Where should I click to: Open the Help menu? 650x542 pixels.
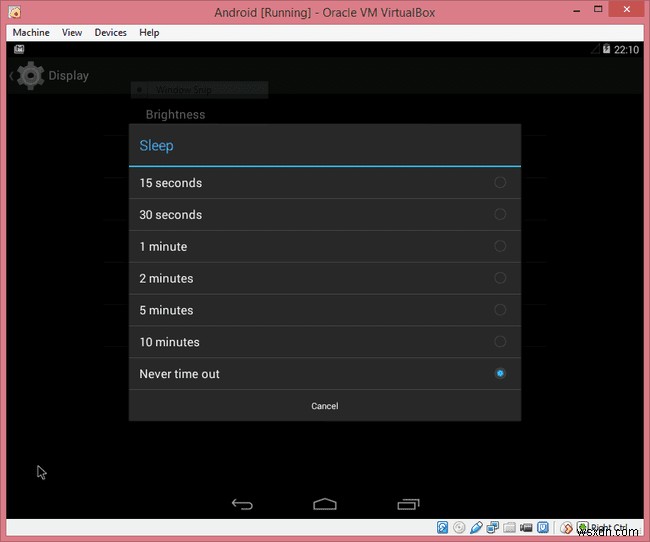click(149, 32)
